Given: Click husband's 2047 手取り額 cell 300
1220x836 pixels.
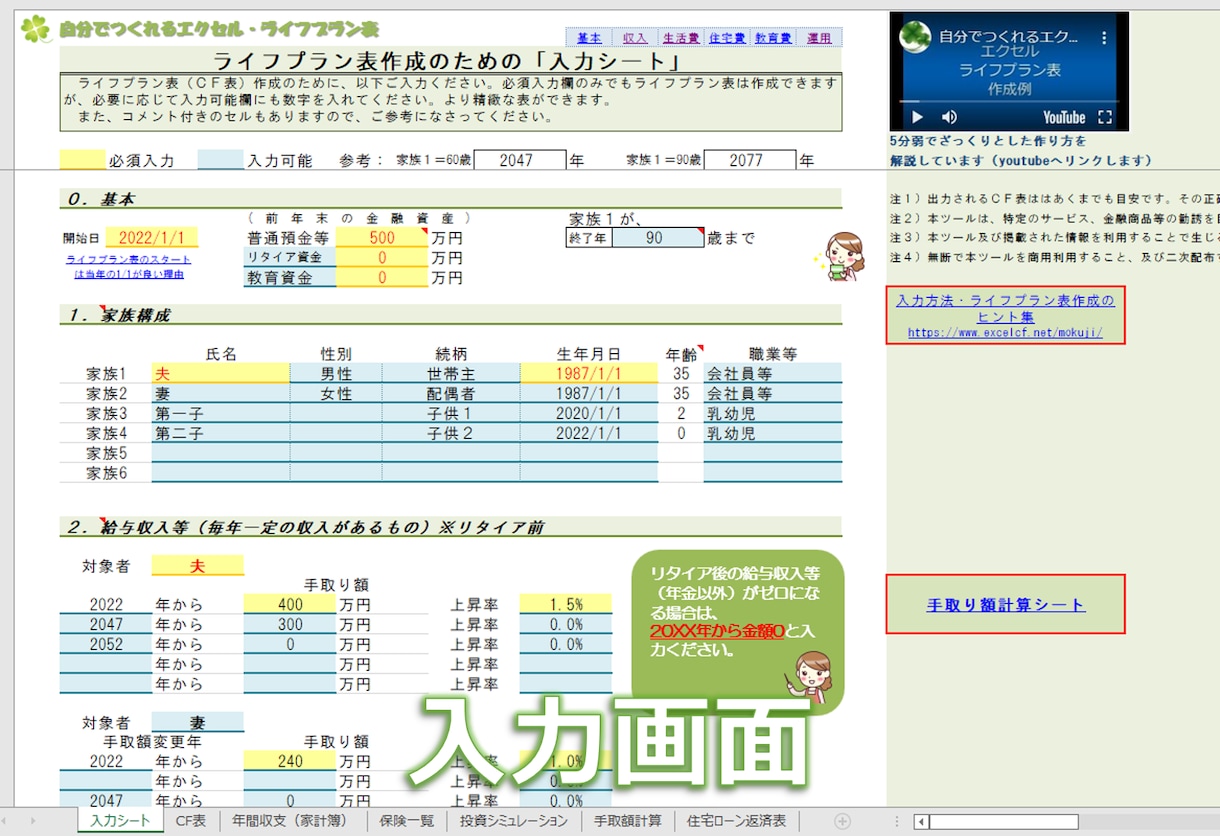Looking at the screenshot, I should [289, 624].
